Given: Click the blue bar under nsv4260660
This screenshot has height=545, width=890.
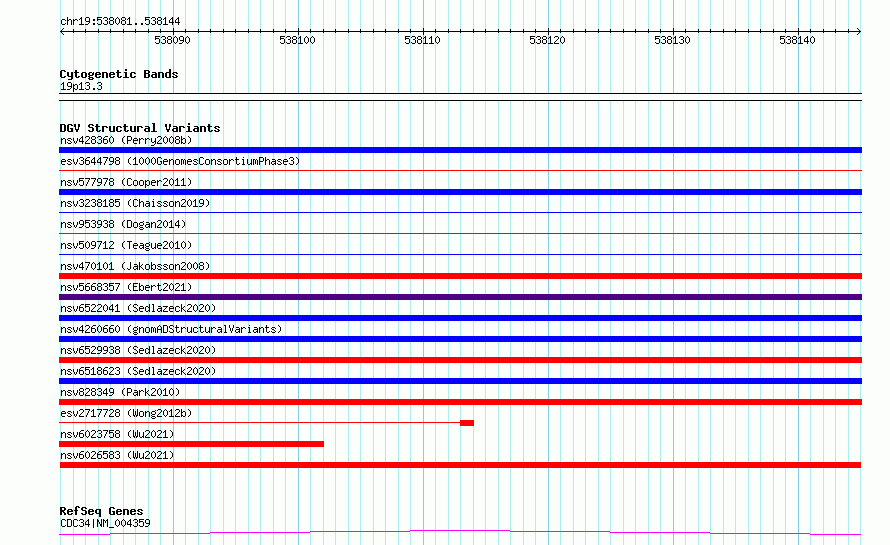Looking at the screenshot, I should click(x=460, y=339).
